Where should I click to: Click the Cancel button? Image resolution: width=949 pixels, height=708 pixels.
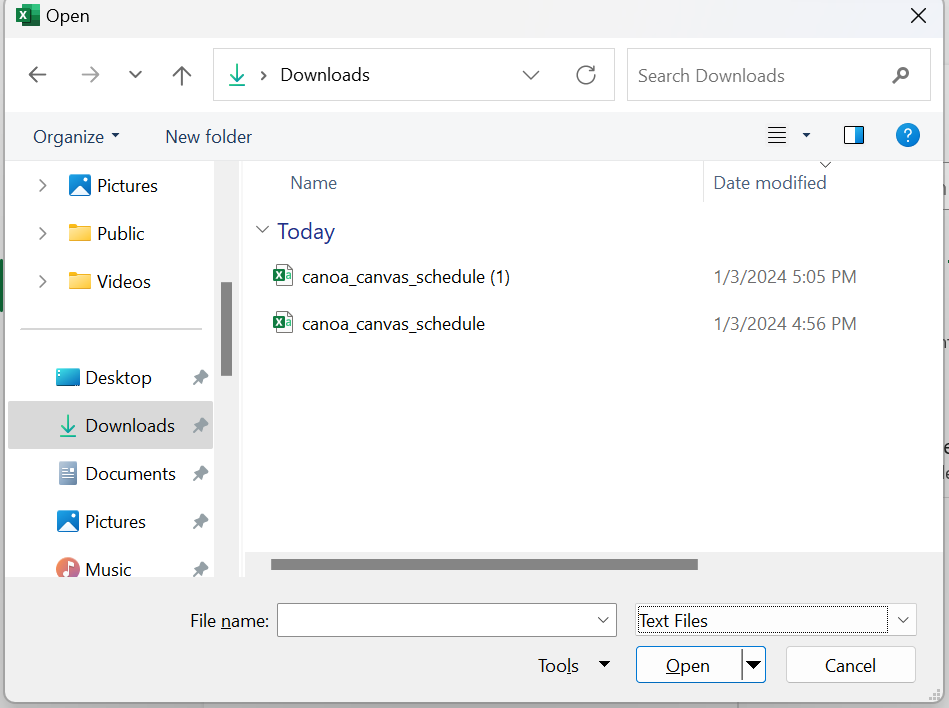click(850, 666)
